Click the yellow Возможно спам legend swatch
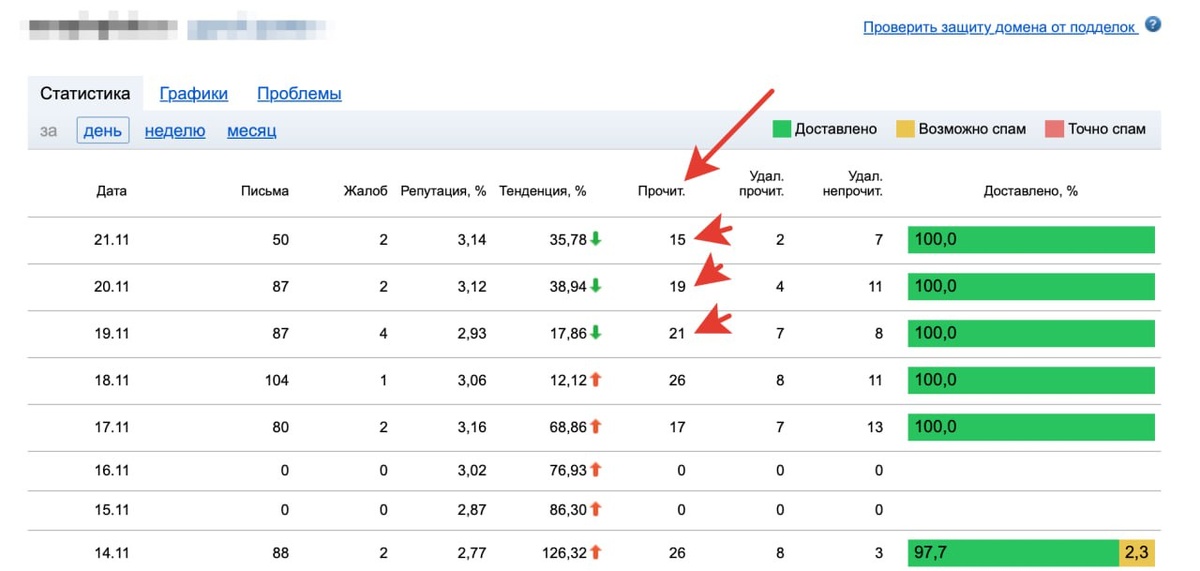The image size is (1200, 571). pyautogui.click(x=905, y=129)
